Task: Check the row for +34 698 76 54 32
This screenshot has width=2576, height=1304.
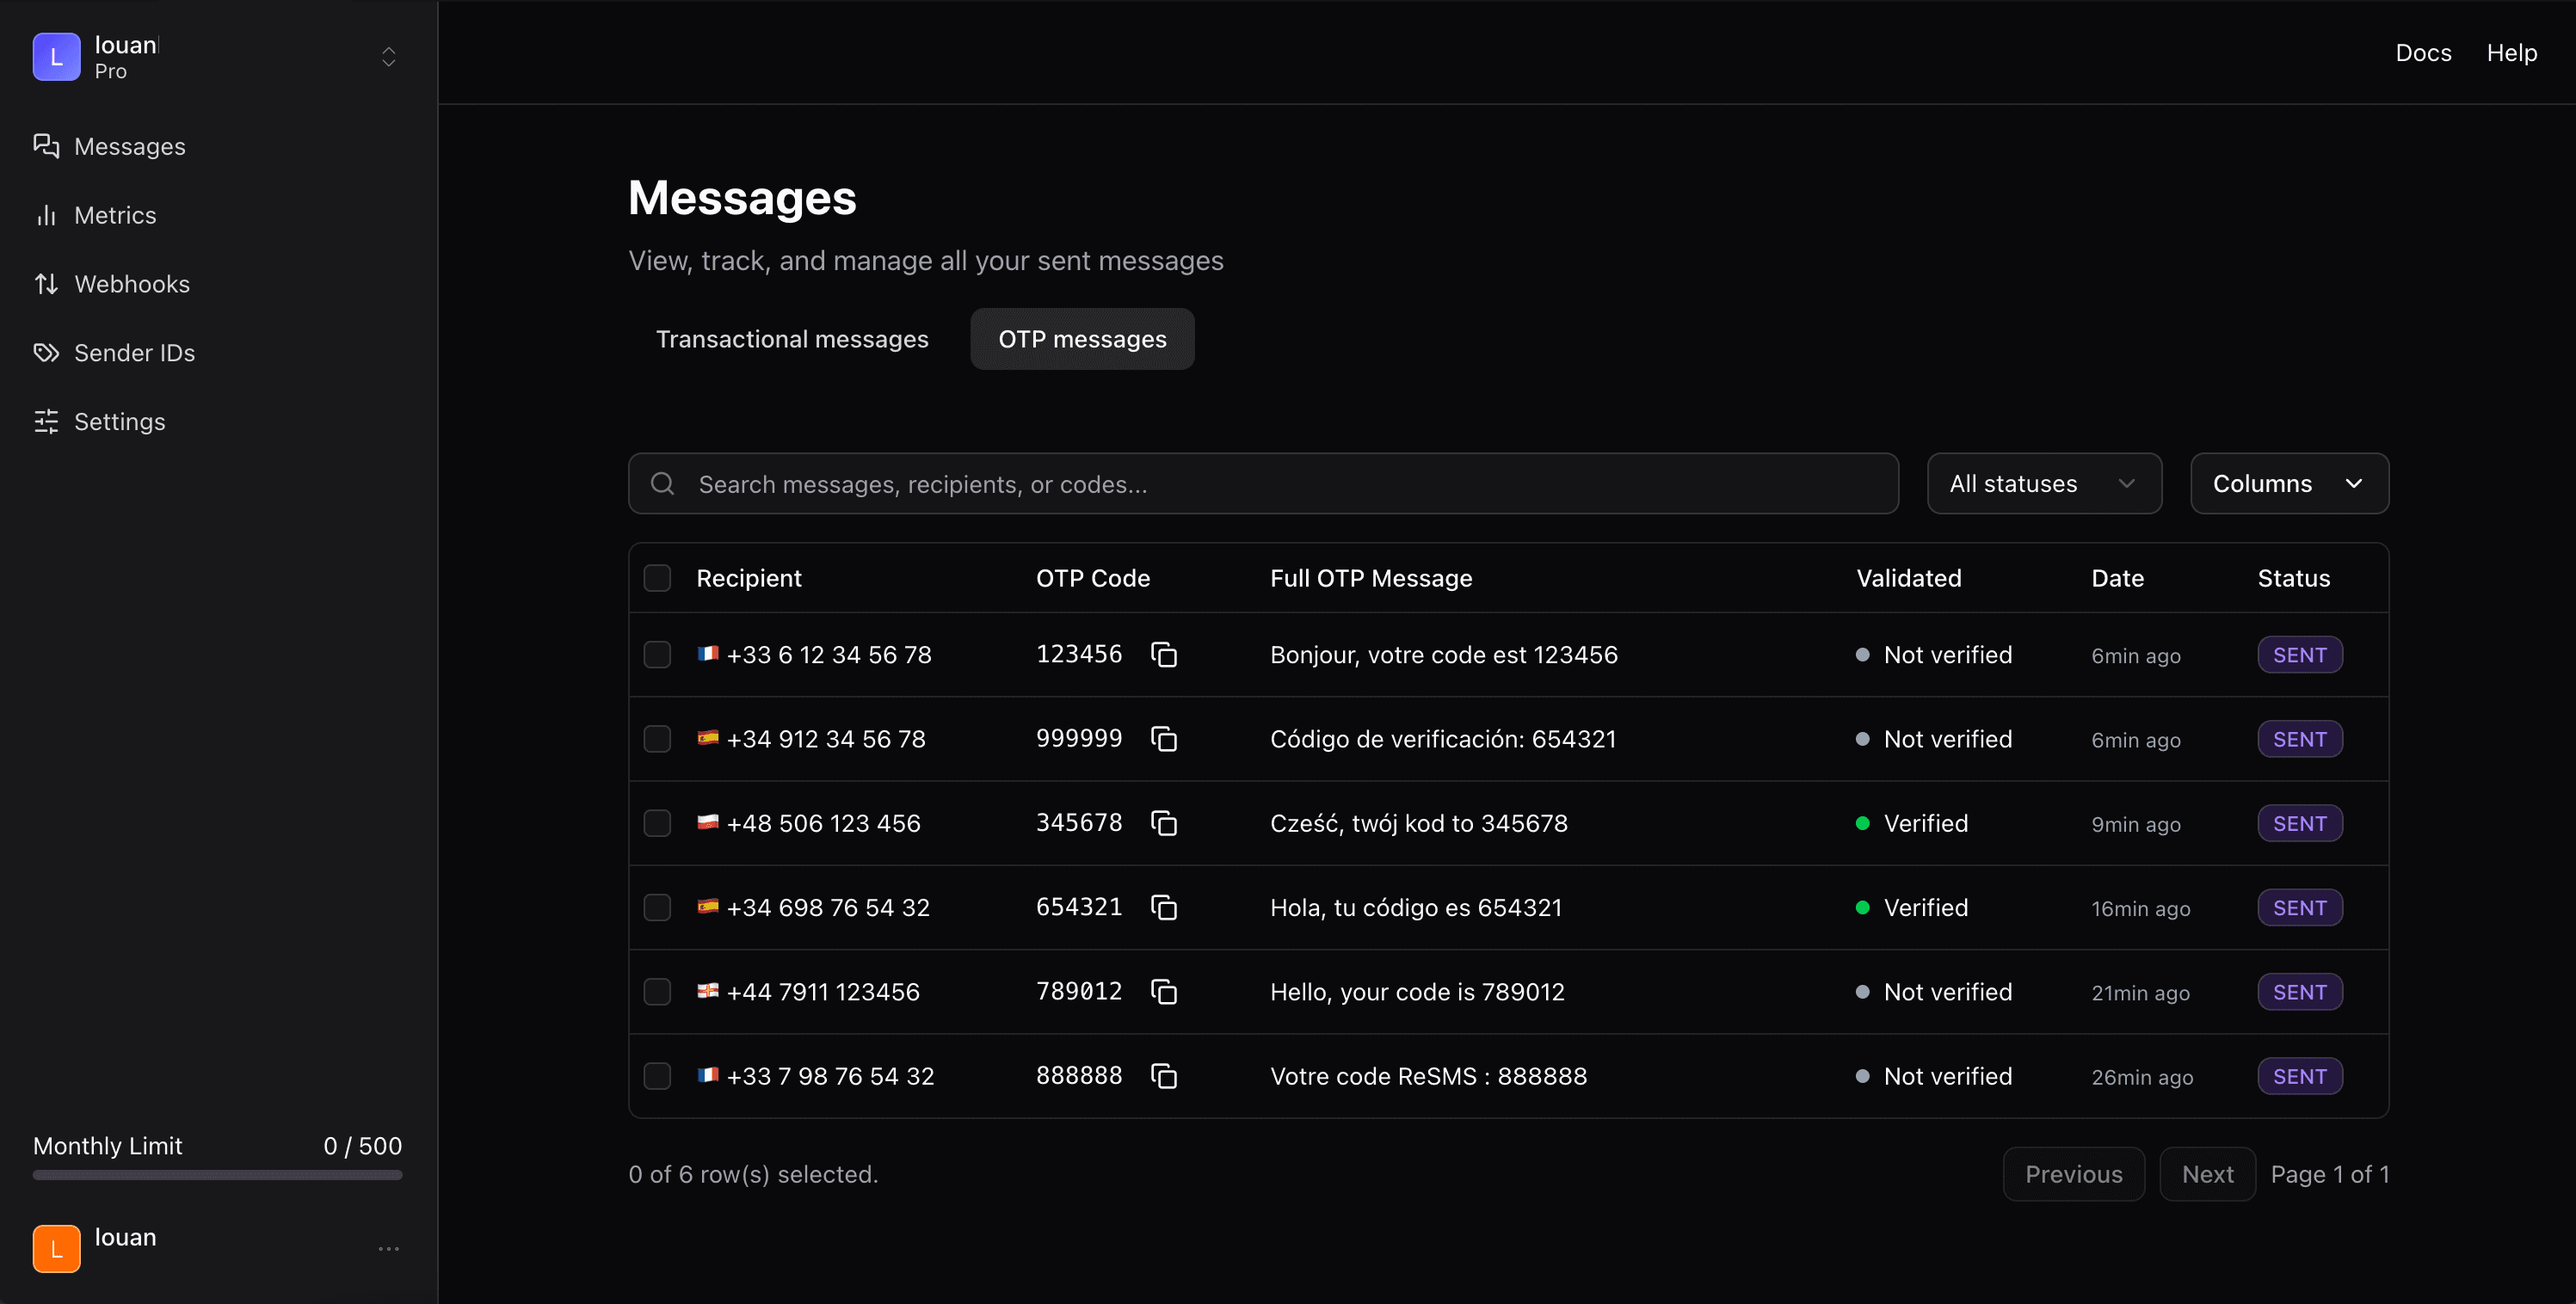Action: click(657, 907)
